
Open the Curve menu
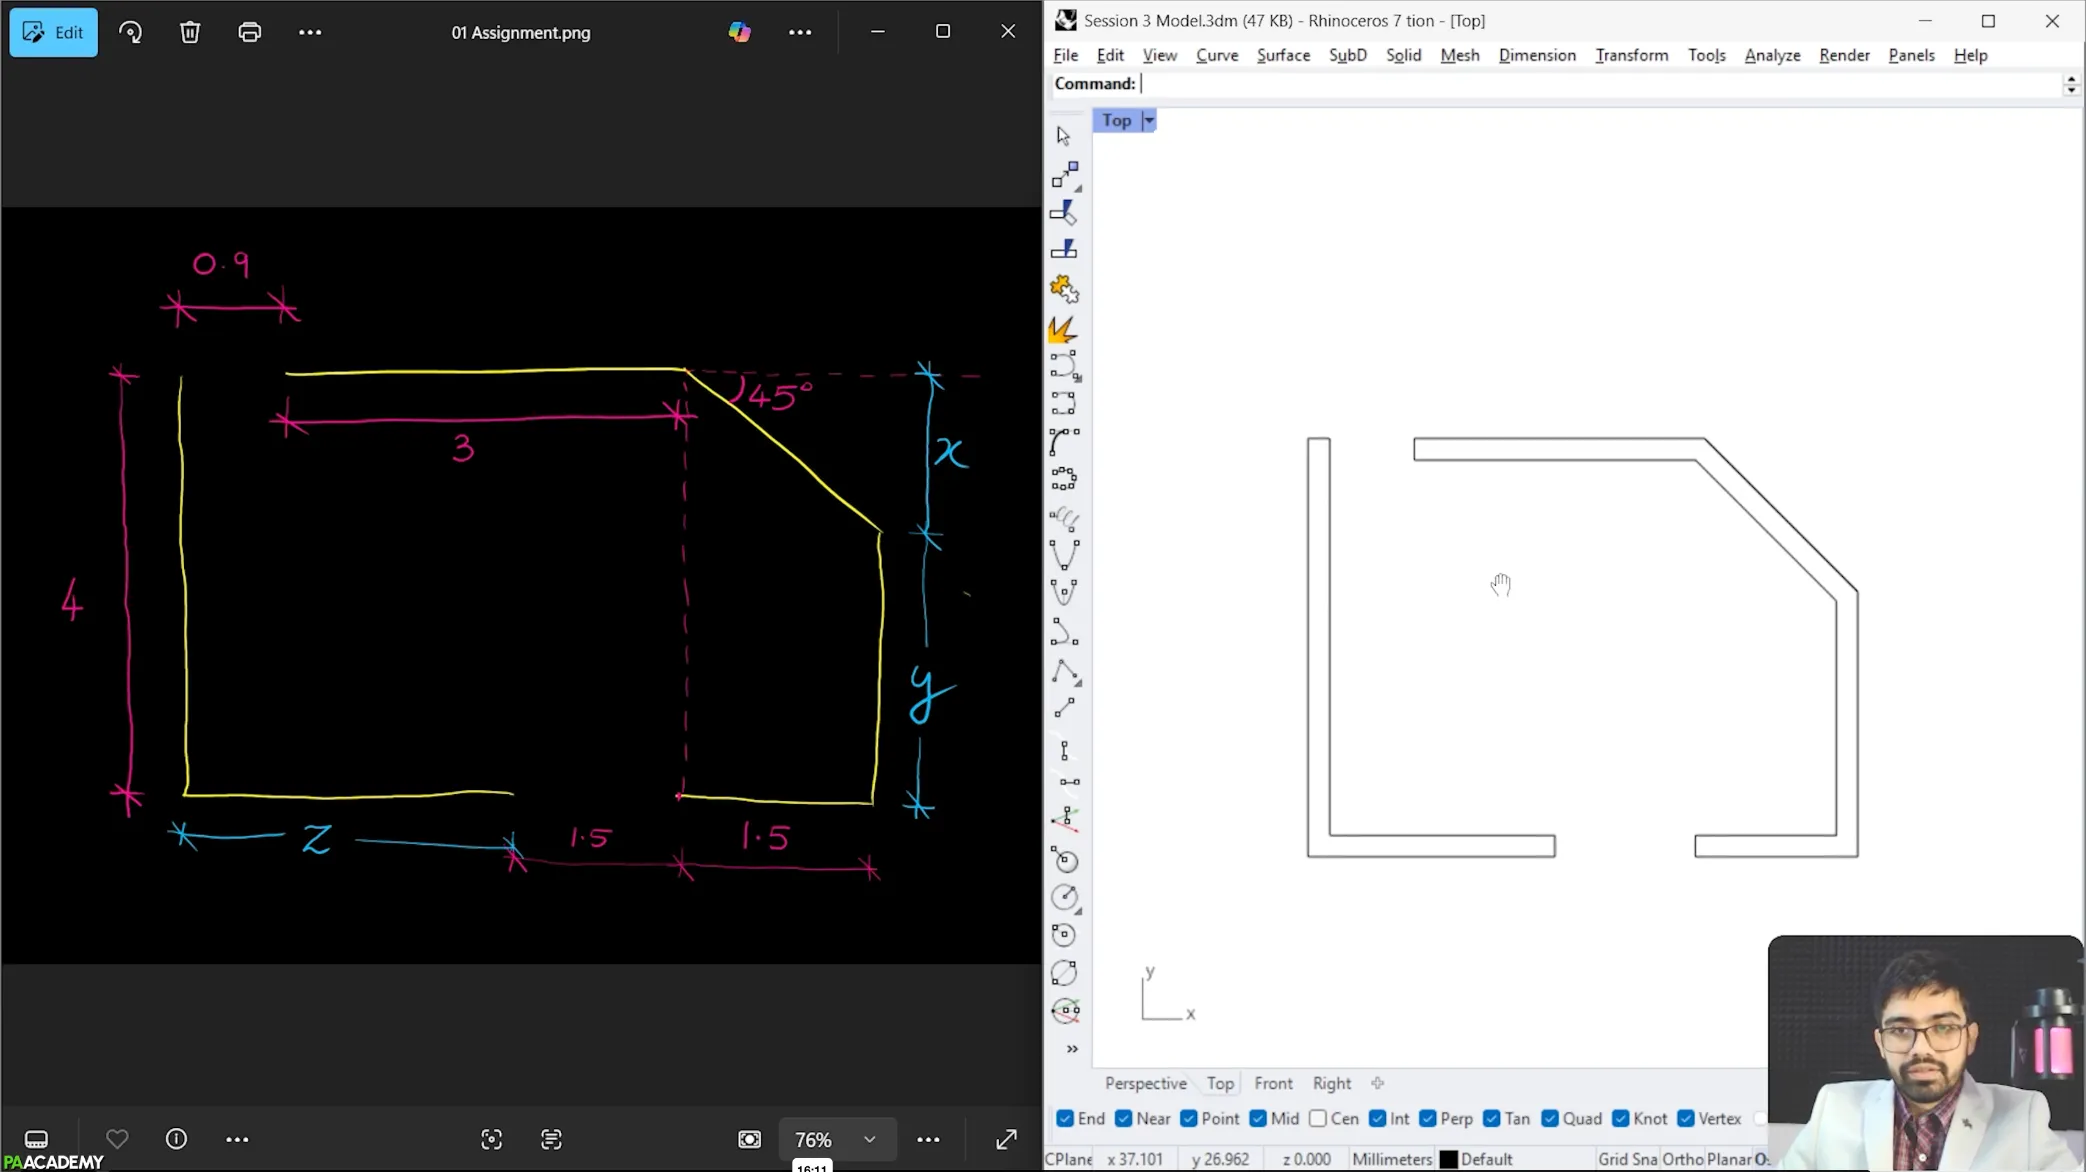[x=1216, y=55]
